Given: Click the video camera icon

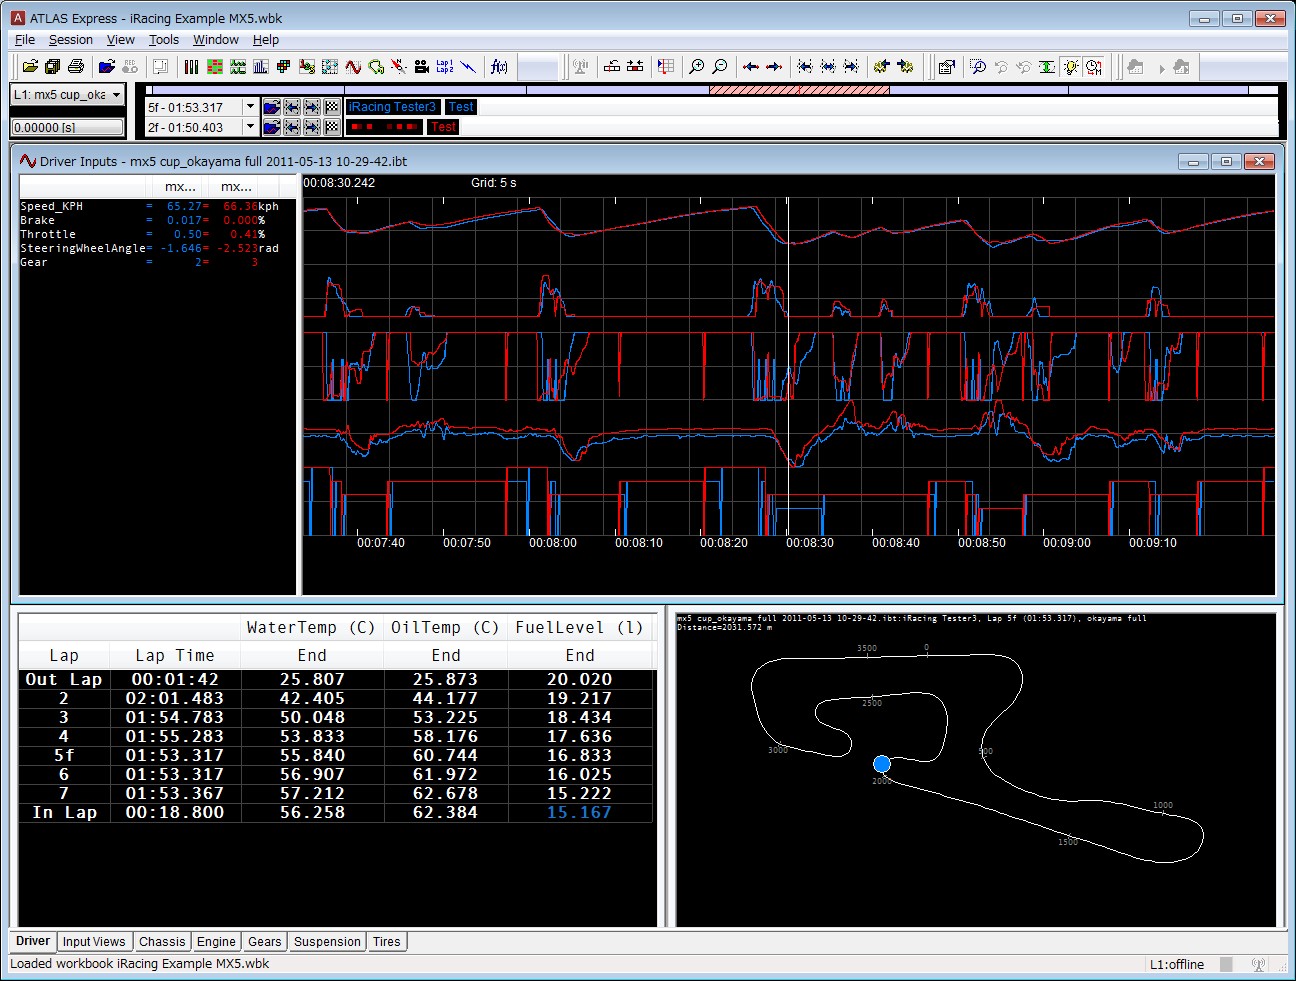Looking at the screenshot, I should (x=421, y=67).
